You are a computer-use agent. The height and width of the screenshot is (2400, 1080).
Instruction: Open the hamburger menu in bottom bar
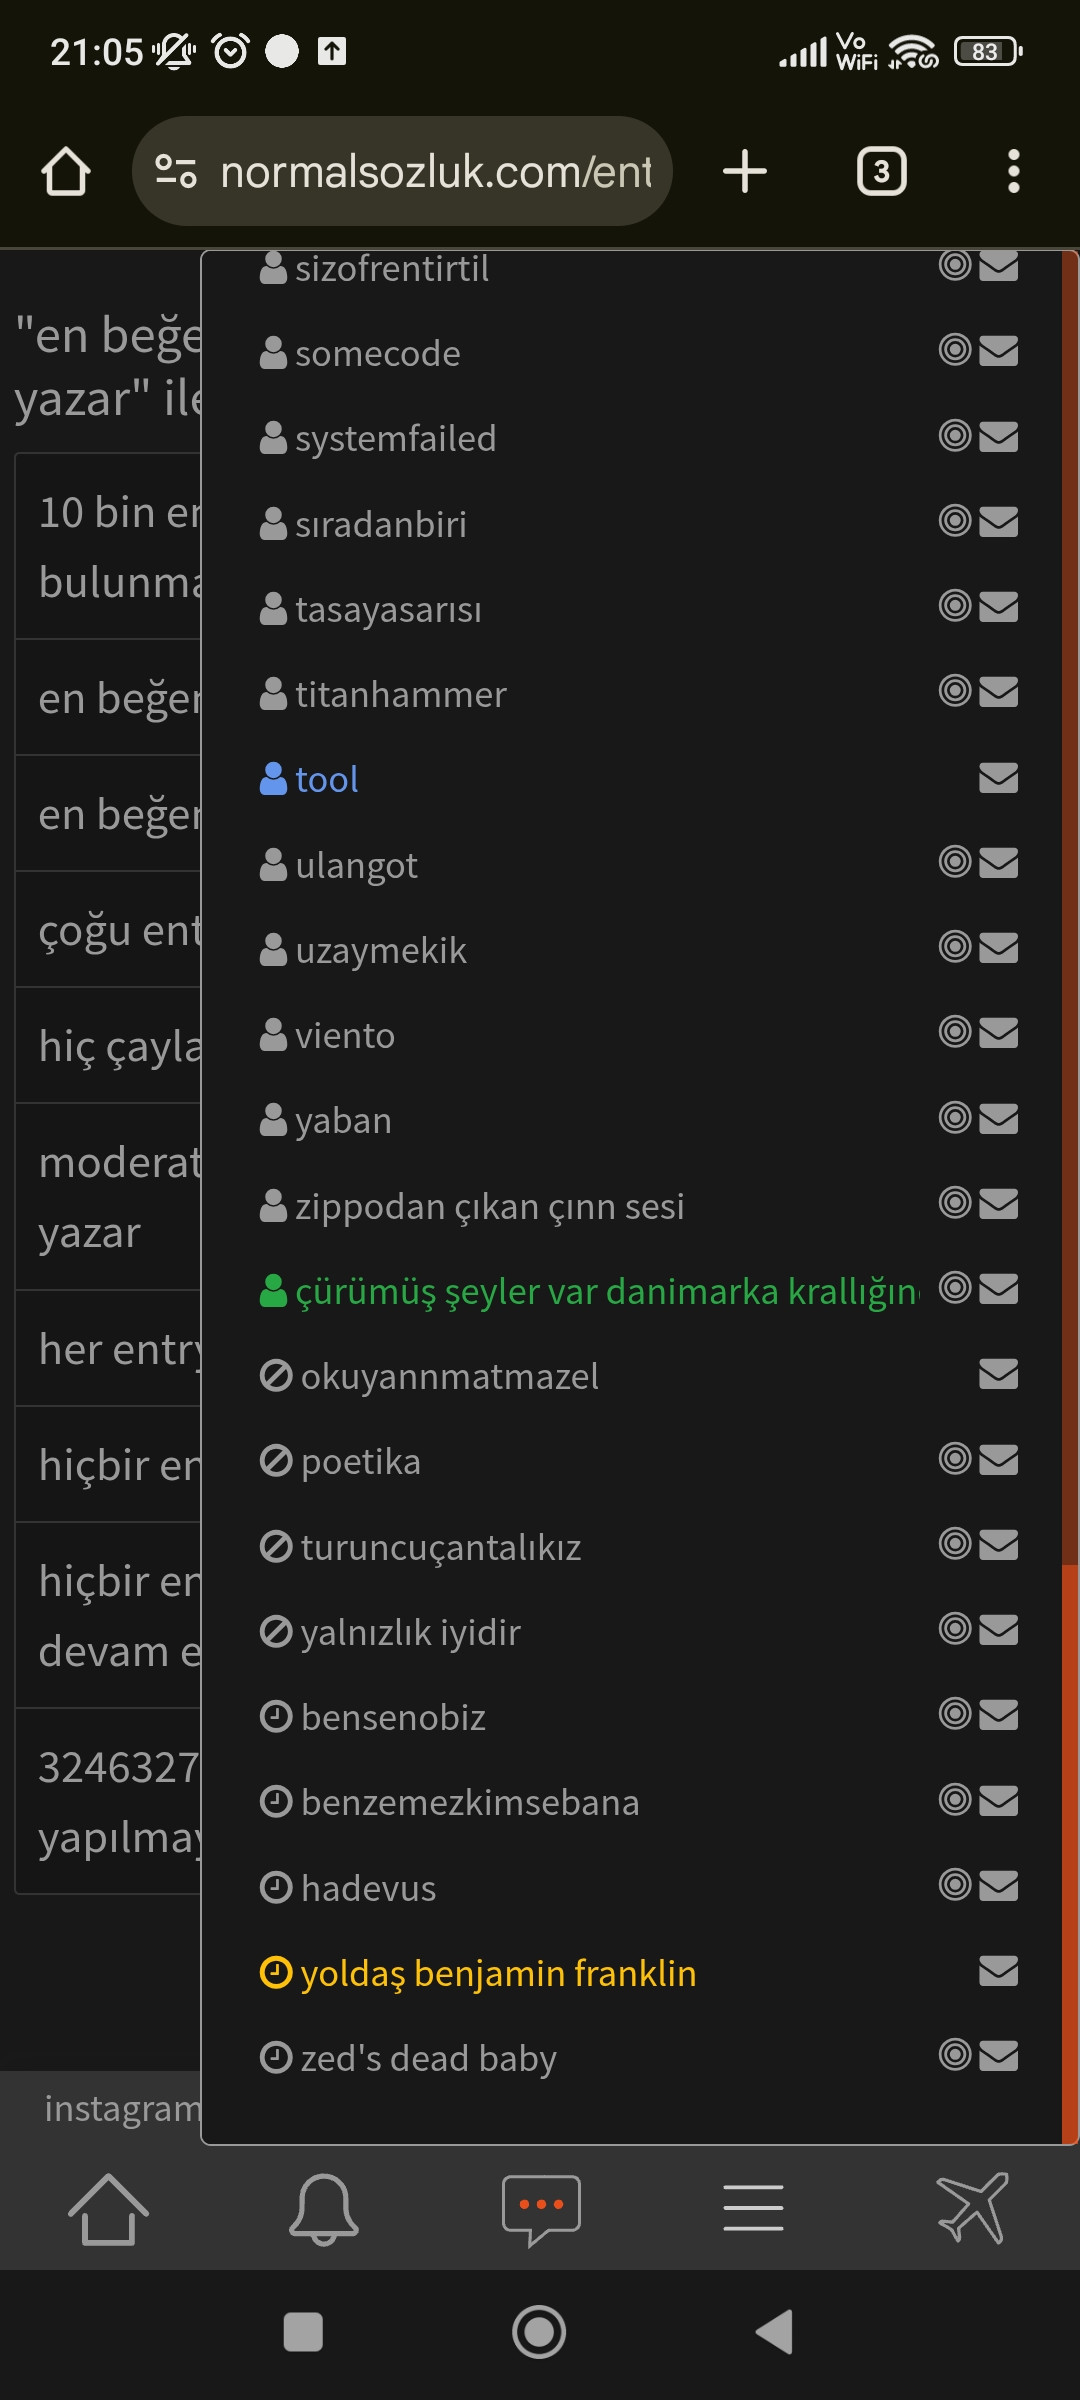point(753,2208)
